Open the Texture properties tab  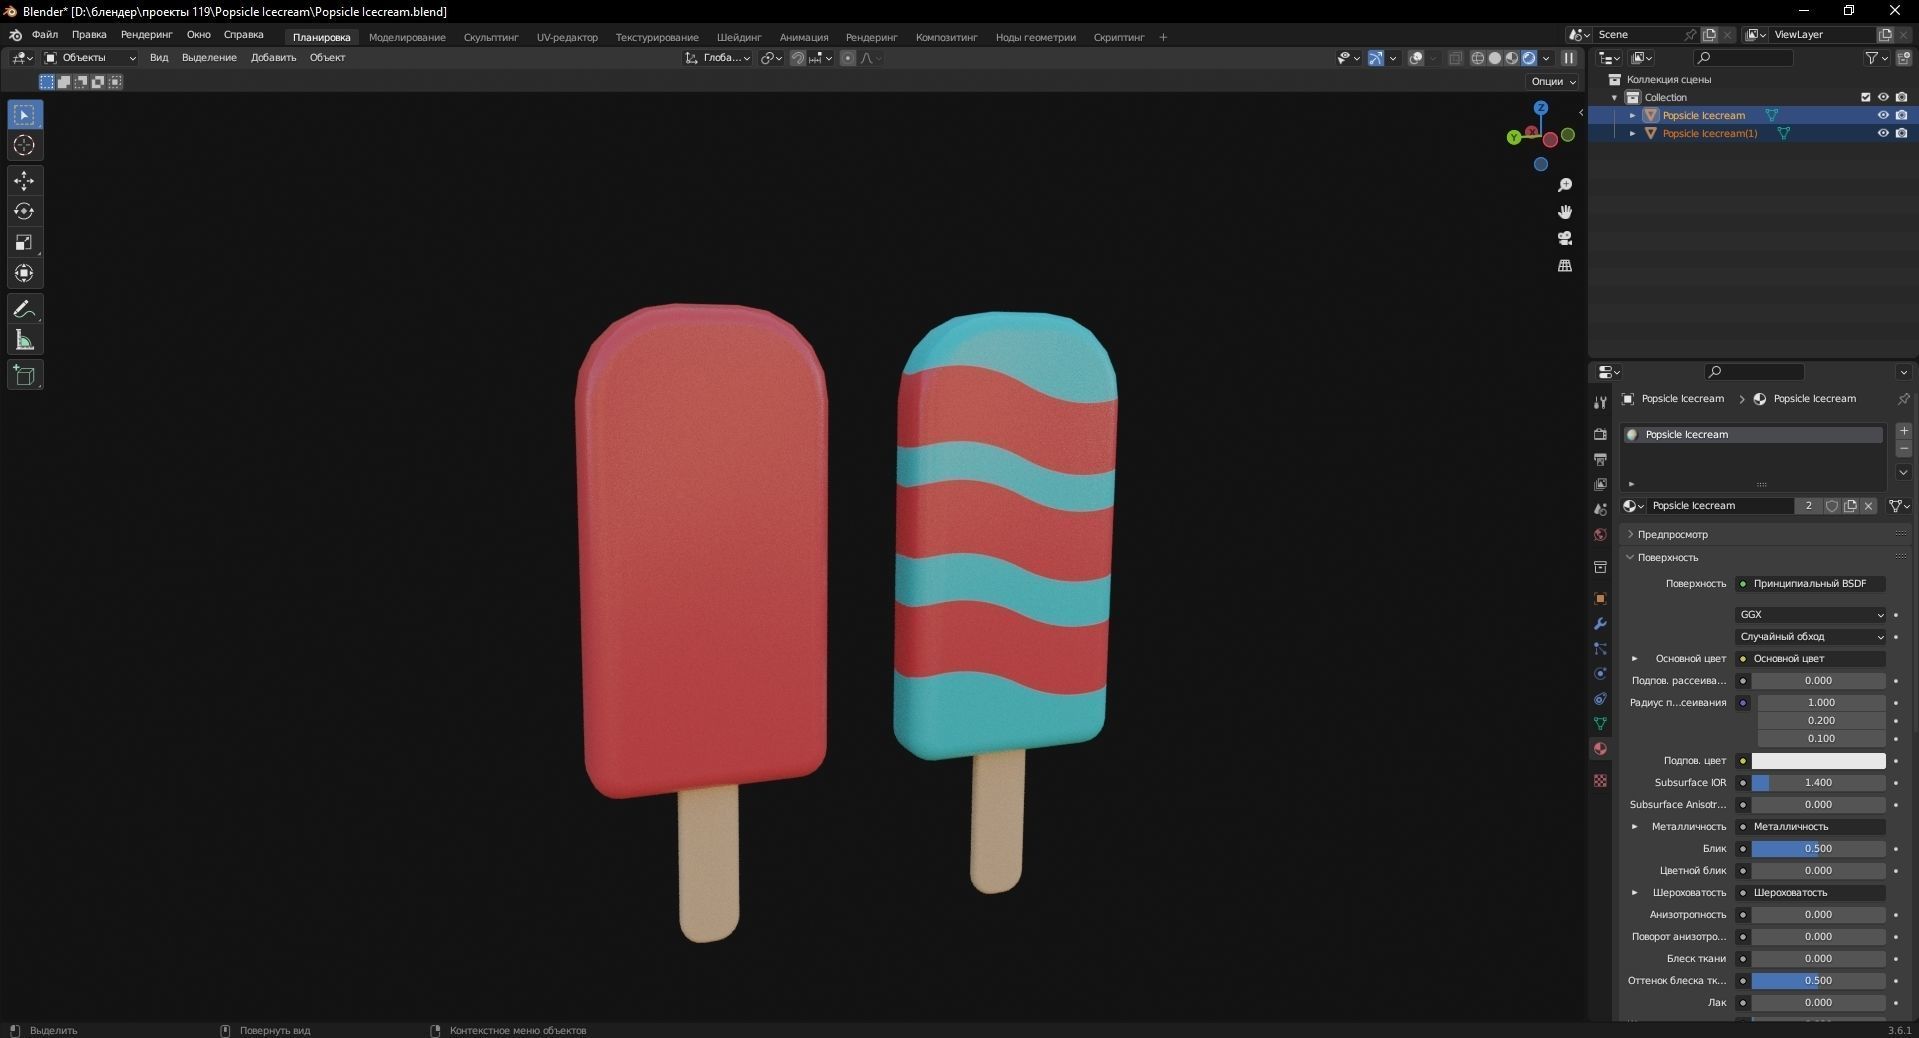click(x=1599, y=781)
